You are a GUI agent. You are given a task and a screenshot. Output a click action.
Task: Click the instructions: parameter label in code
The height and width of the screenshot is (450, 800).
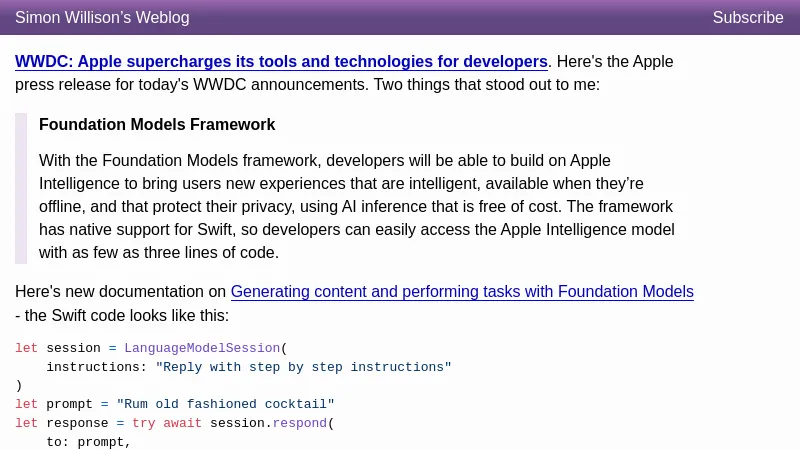(96, 367)
